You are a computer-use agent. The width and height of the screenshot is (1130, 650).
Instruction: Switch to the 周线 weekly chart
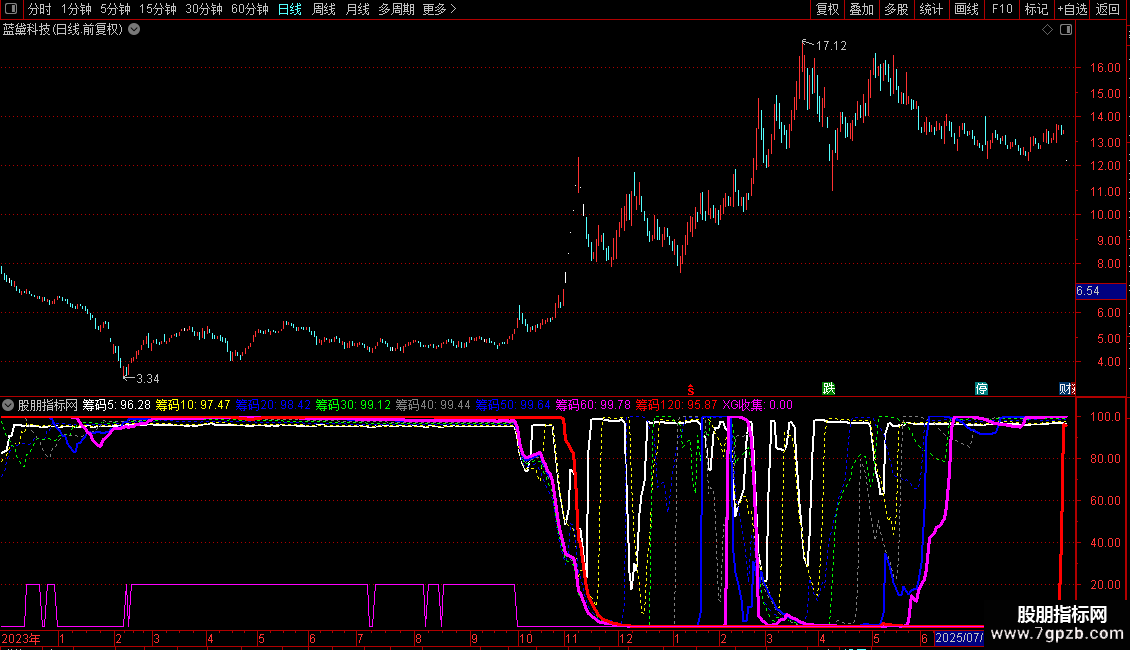tap(324, 9)
